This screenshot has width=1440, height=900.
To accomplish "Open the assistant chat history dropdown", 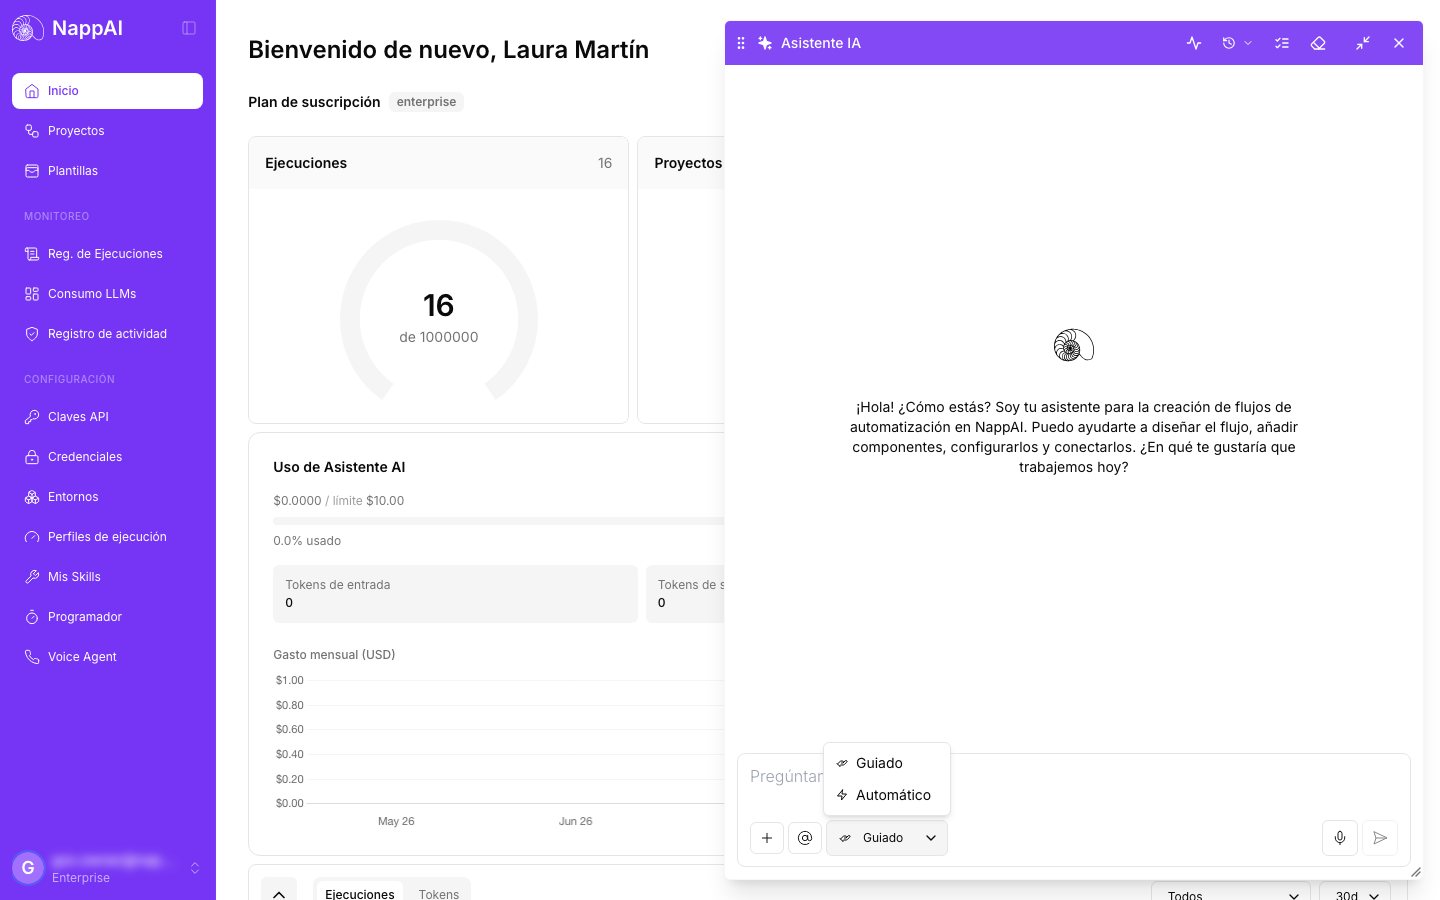I will click(1237, 43).
